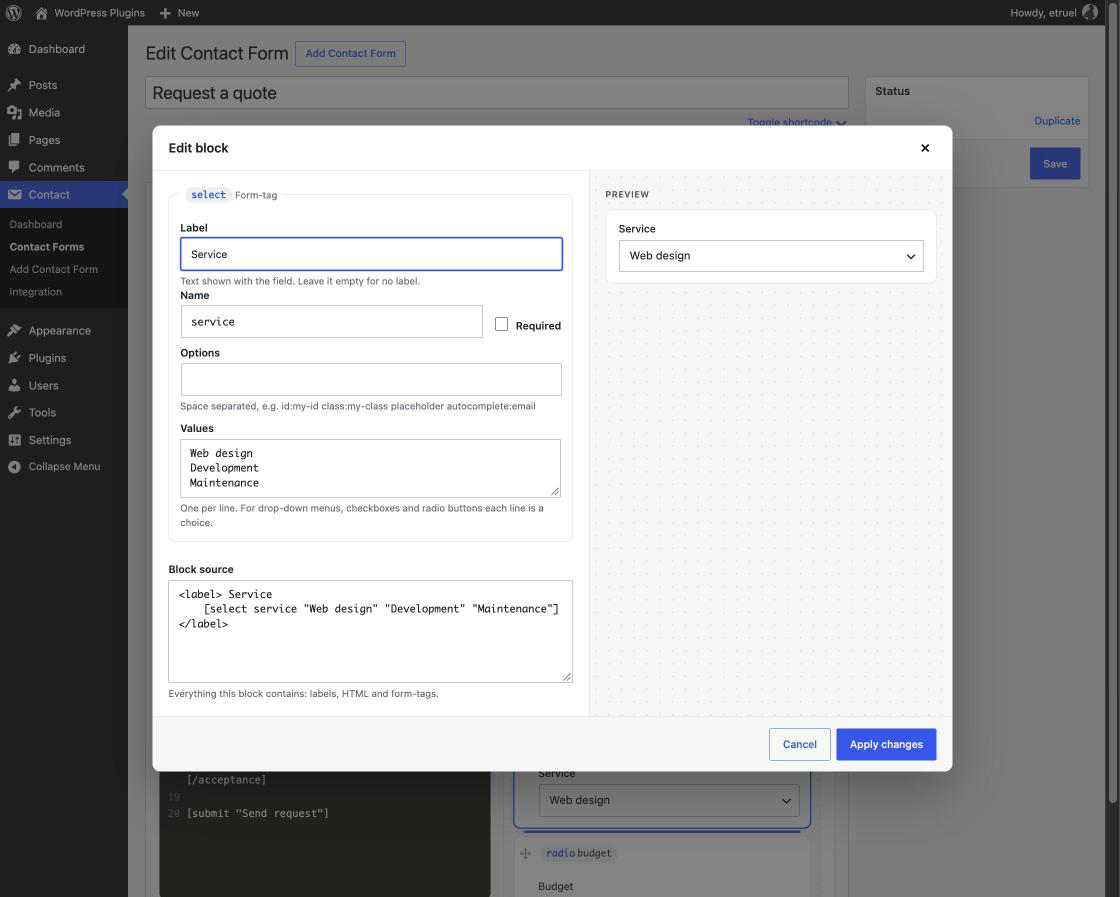This screenshot has height=897, width=1120.
Task: Click the Pages icon
Action: pyautogui.click(x=14, y=140)
